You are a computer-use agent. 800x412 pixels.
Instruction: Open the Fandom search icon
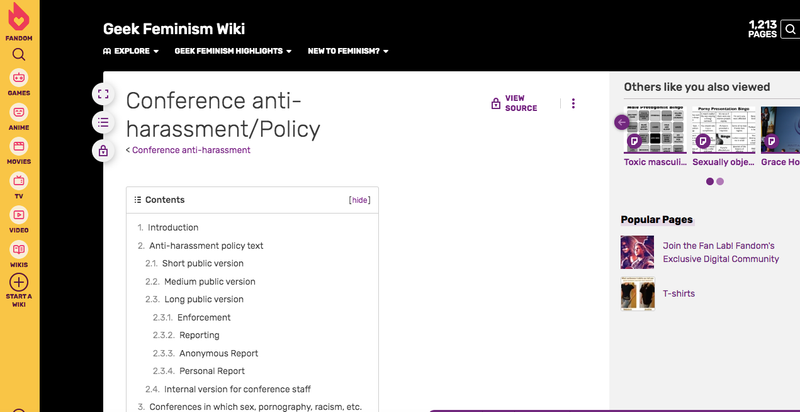pyautogui.click(x=19, y=54)
